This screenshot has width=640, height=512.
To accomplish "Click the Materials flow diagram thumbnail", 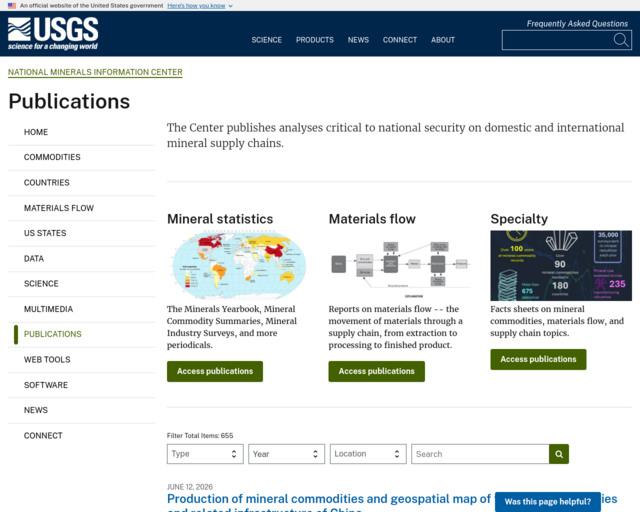I will (x=400, y=265).
